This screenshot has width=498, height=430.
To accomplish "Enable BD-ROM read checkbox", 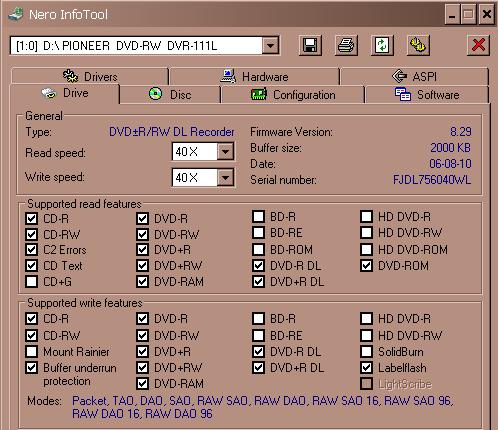I will [258, 249].
